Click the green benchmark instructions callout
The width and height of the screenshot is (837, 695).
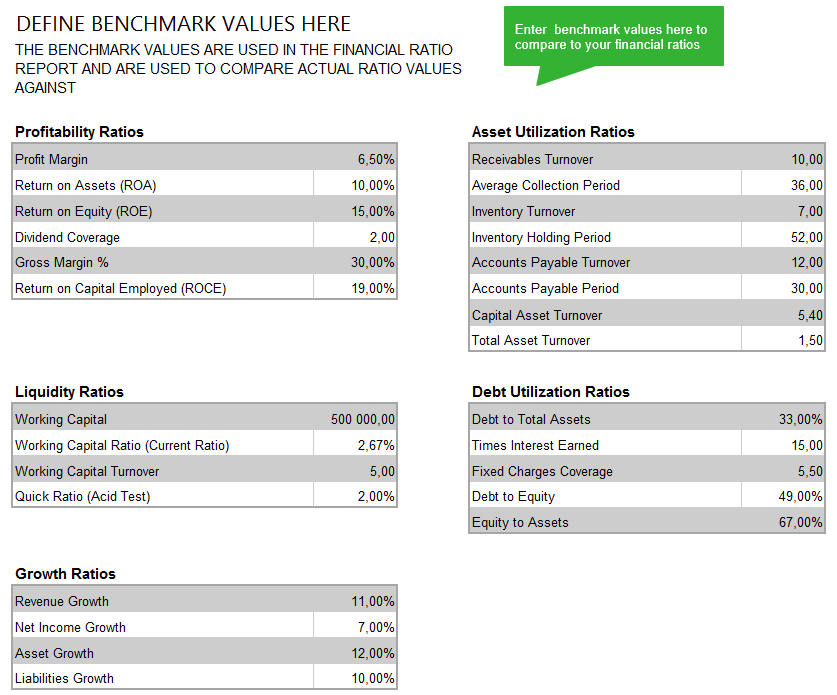click(613, 37)
